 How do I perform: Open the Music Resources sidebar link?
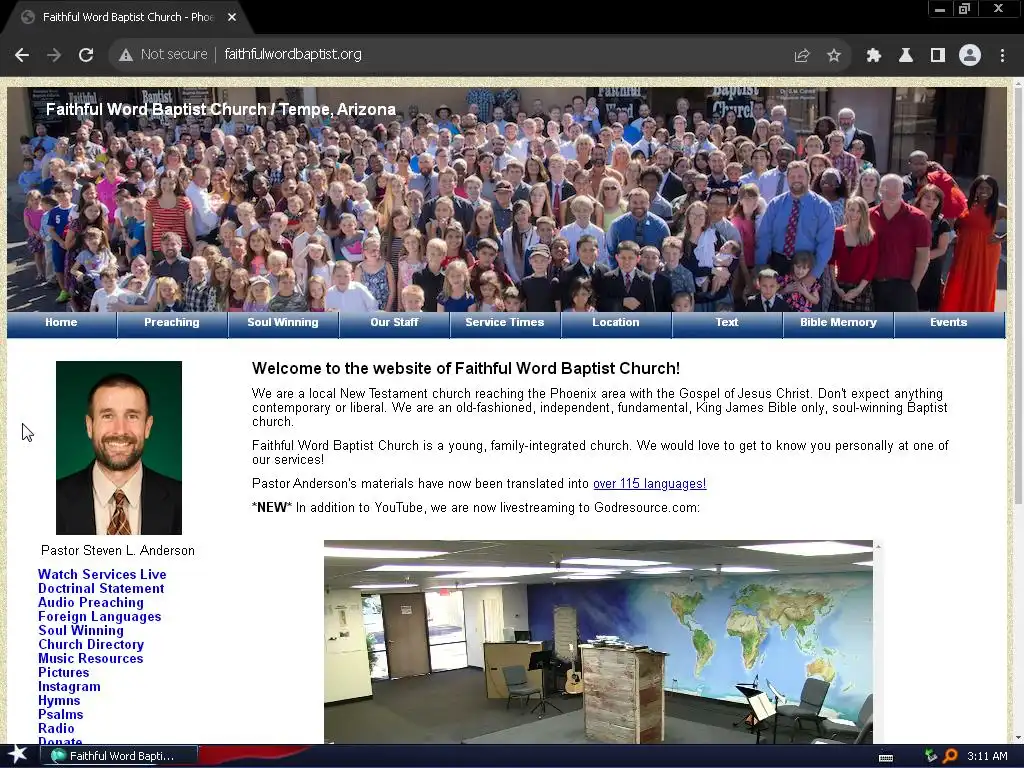(x=91, y=658)
